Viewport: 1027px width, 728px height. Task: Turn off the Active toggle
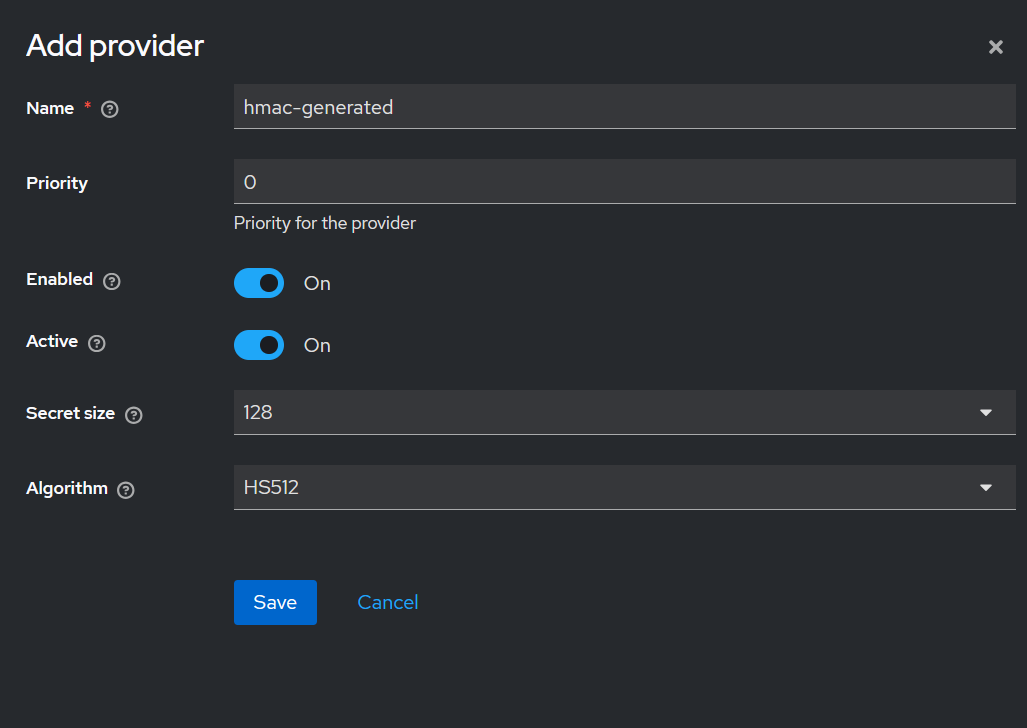259,345
